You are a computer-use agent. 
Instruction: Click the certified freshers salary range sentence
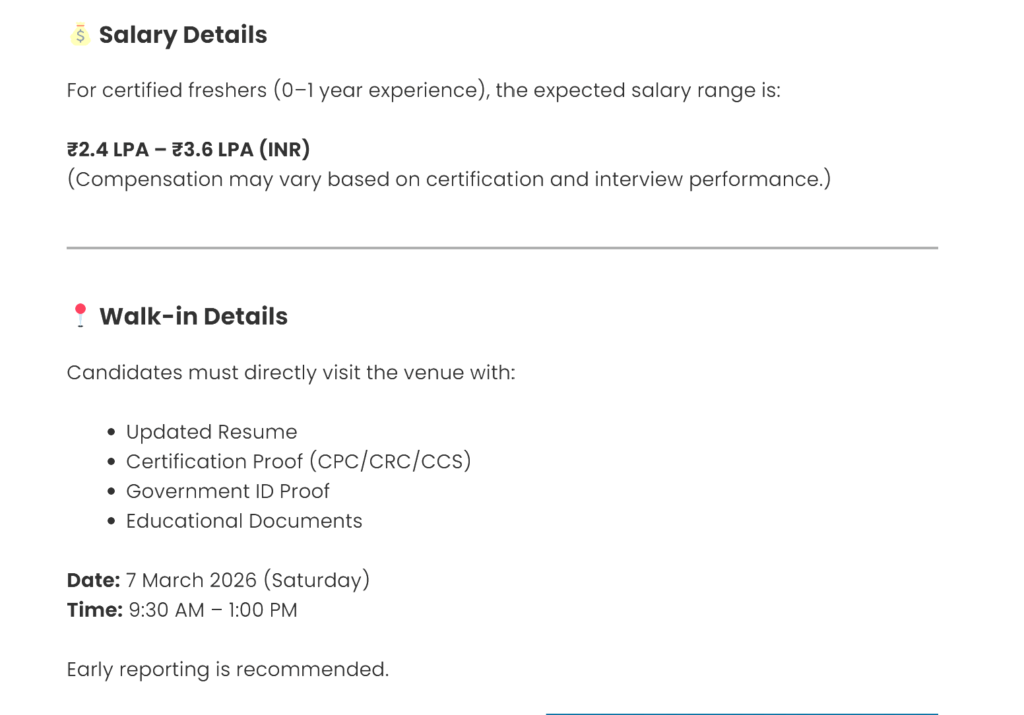point(423,90)
